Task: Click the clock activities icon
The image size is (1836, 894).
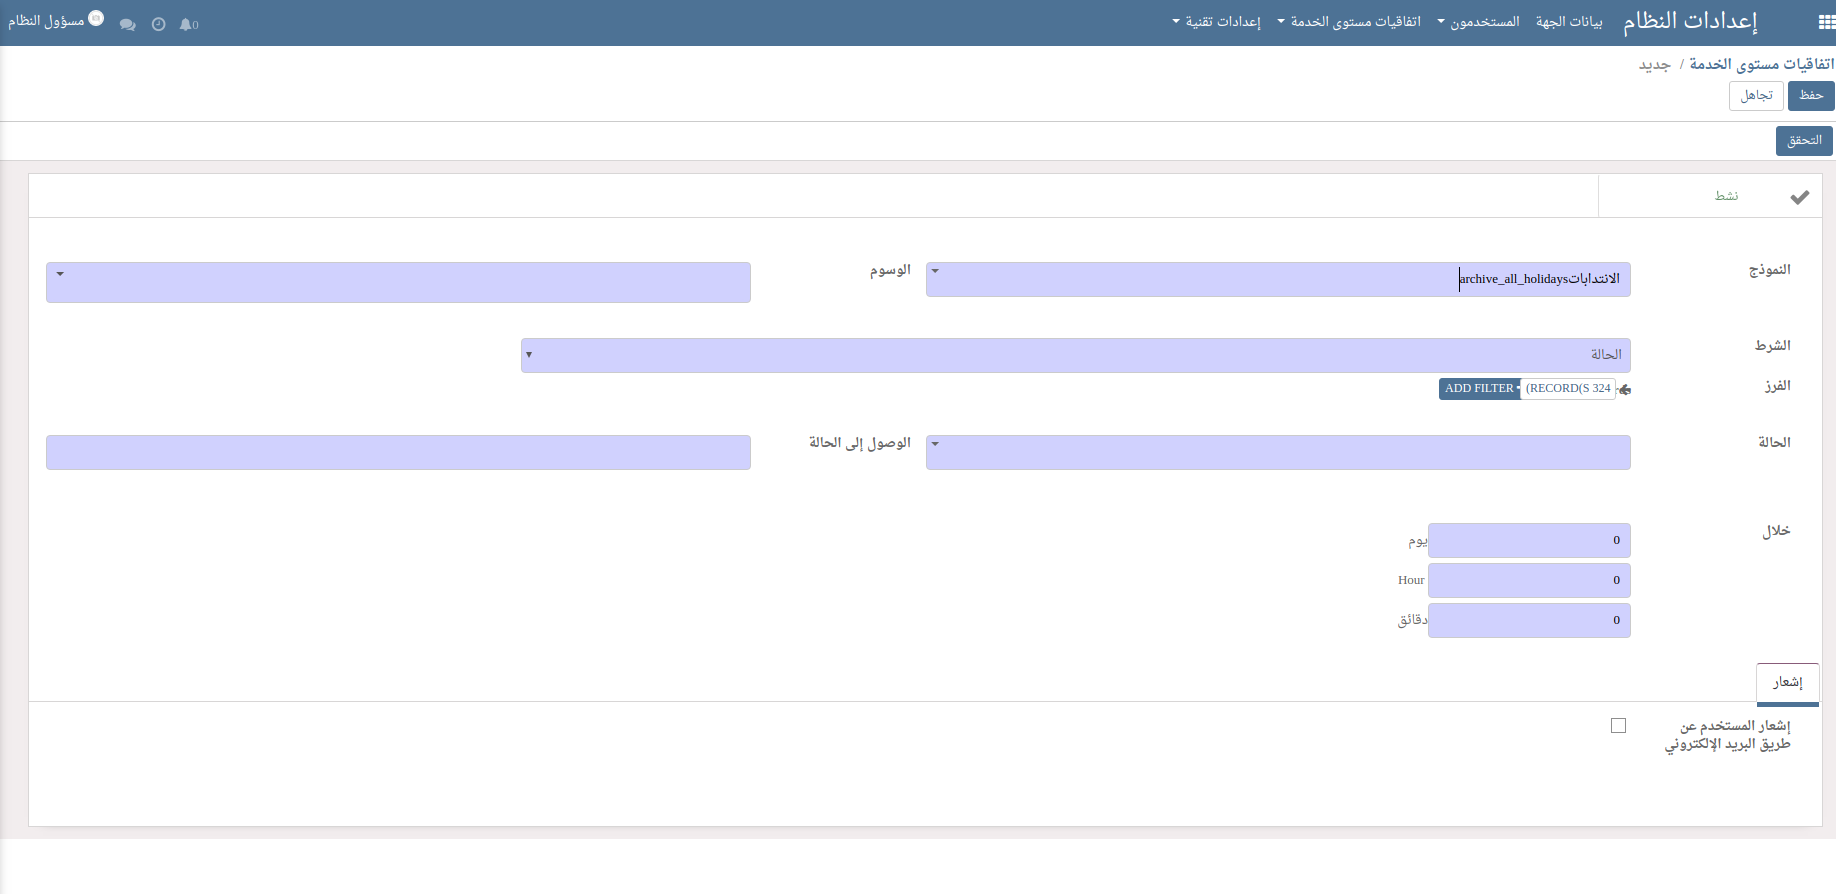Action: coord(158,25)
